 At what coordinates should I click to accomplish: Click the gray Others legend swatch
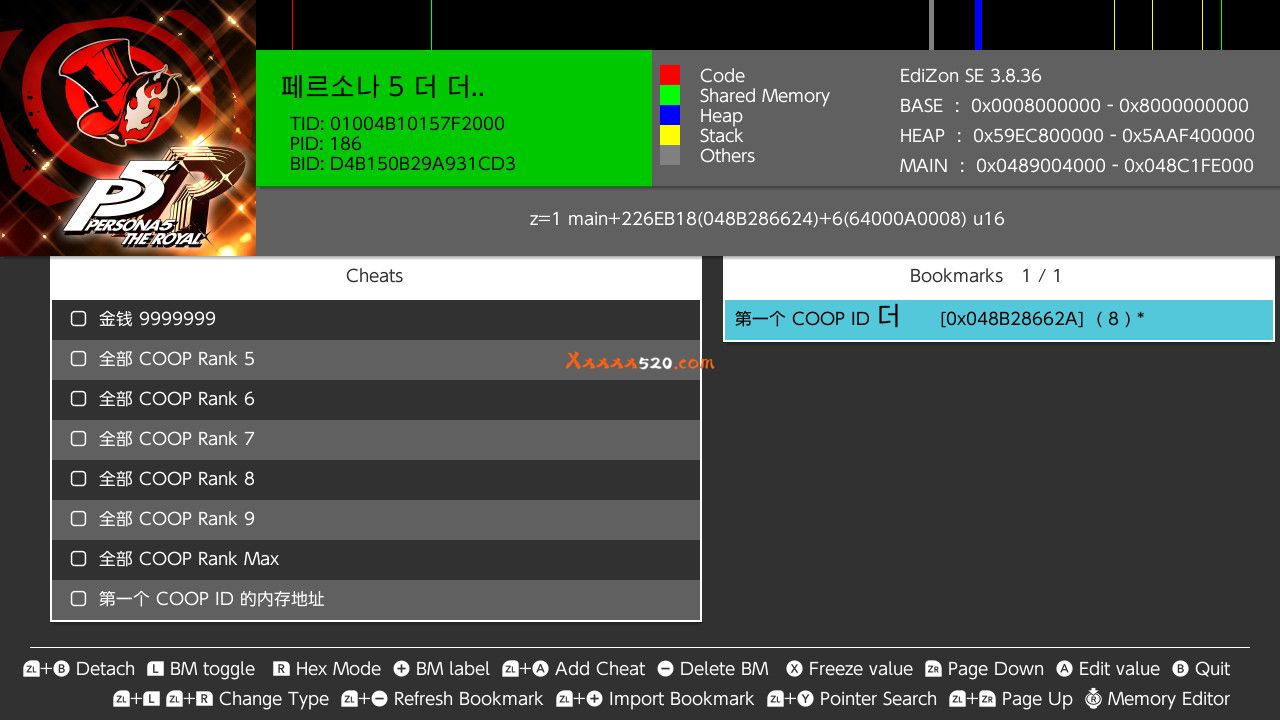670,155
